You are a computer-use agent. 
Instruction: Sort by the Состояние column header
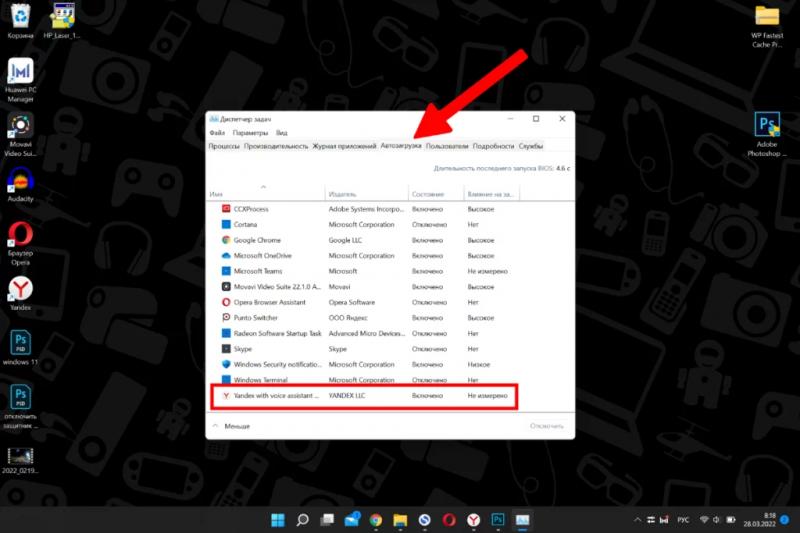[x=427, y=193]
